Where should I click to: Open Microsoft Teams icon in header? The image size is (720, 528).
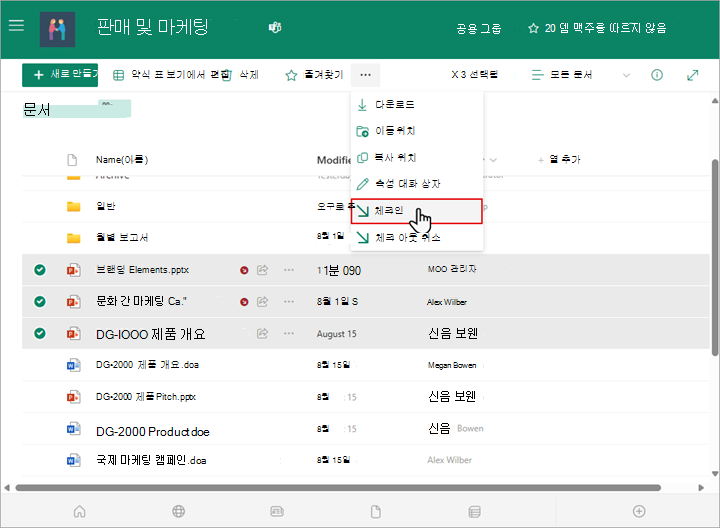275,28
